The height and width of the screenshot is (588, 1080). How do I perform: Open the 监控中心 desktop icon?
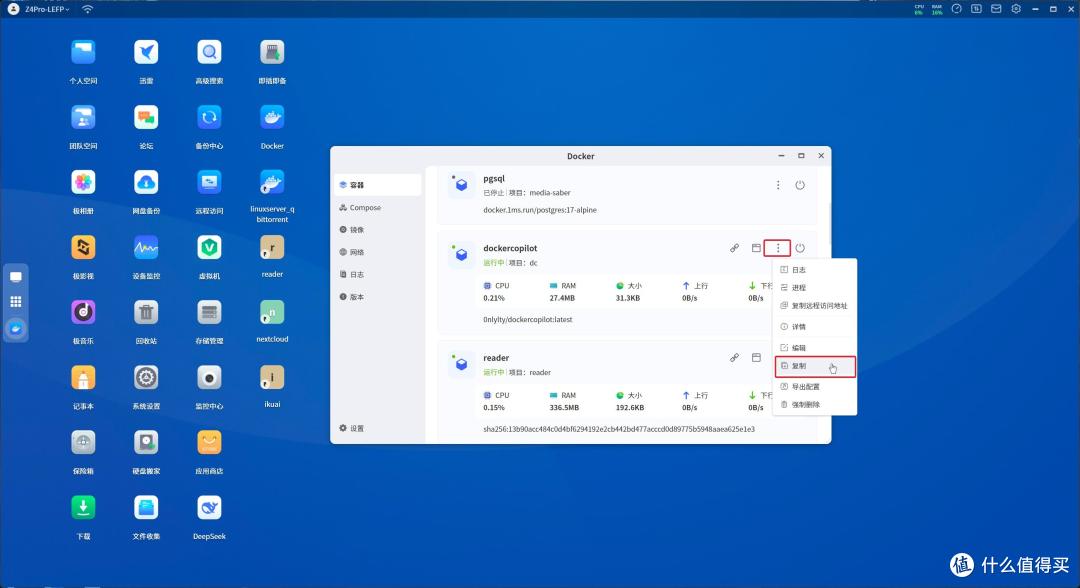click(x=209, y=378)
